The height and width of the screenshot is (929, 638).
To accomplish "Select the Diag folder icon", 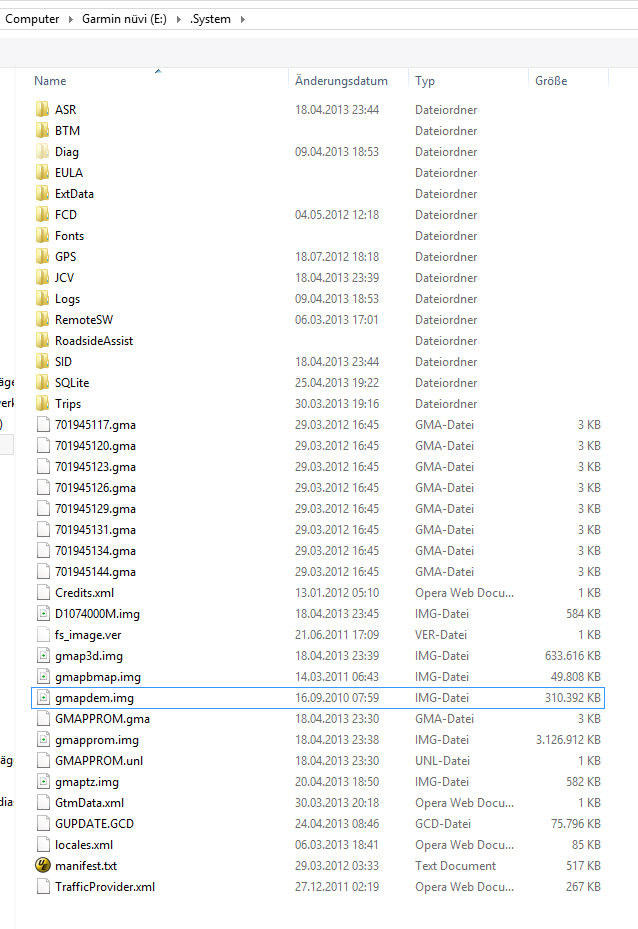I will tap(42, 152).
